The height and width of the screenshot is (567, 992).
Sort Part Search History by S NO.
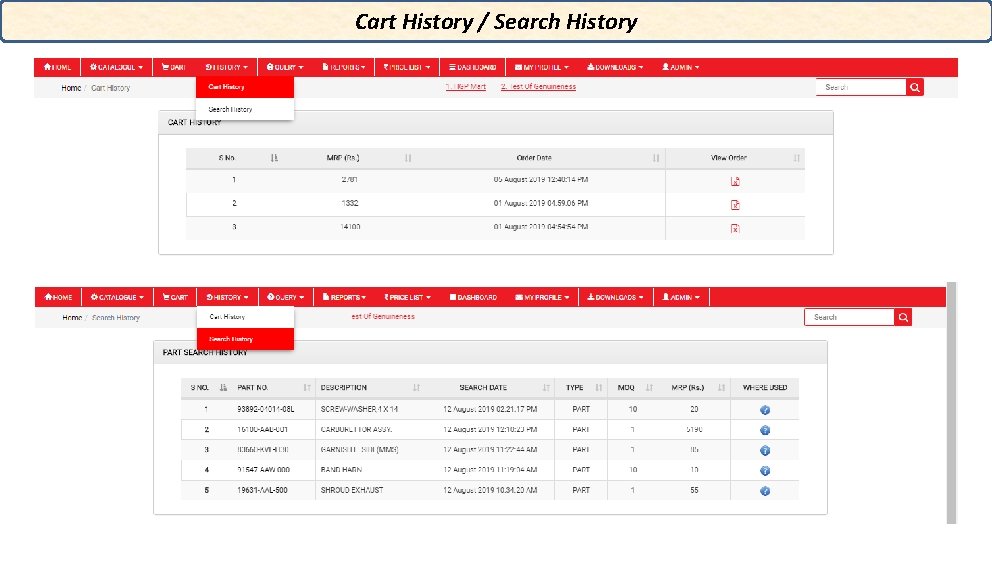[x=223, y=388]
